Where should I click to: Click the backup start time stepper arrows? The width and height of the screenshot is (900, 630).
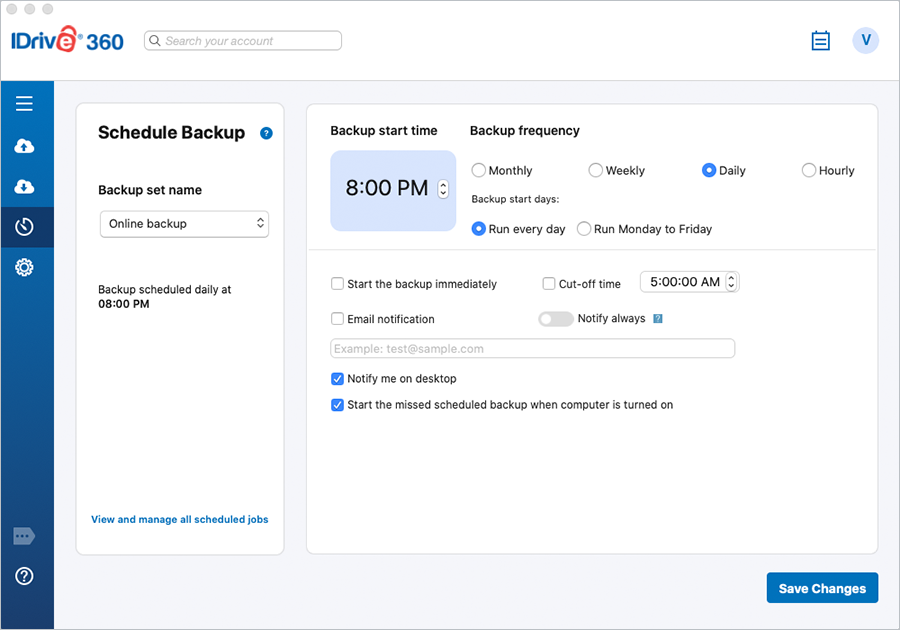point(443,189)
